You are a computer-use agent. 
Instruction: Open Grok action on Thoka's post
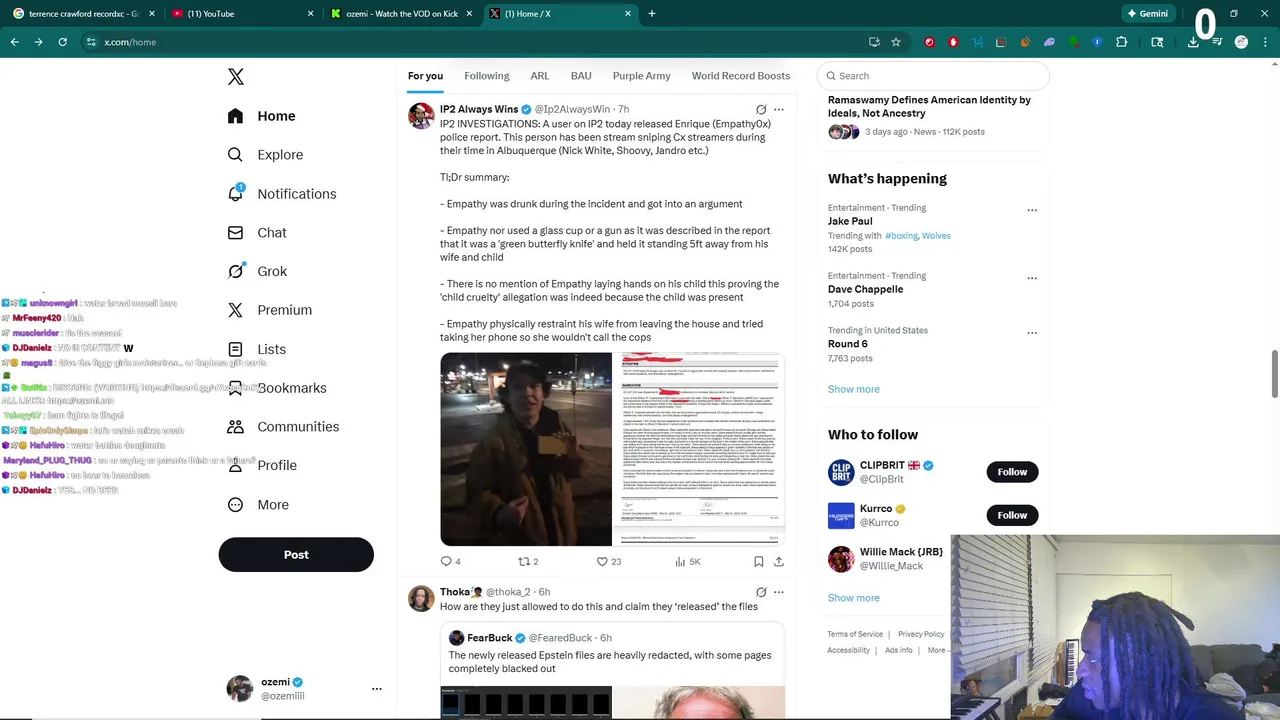click(761, 592)
